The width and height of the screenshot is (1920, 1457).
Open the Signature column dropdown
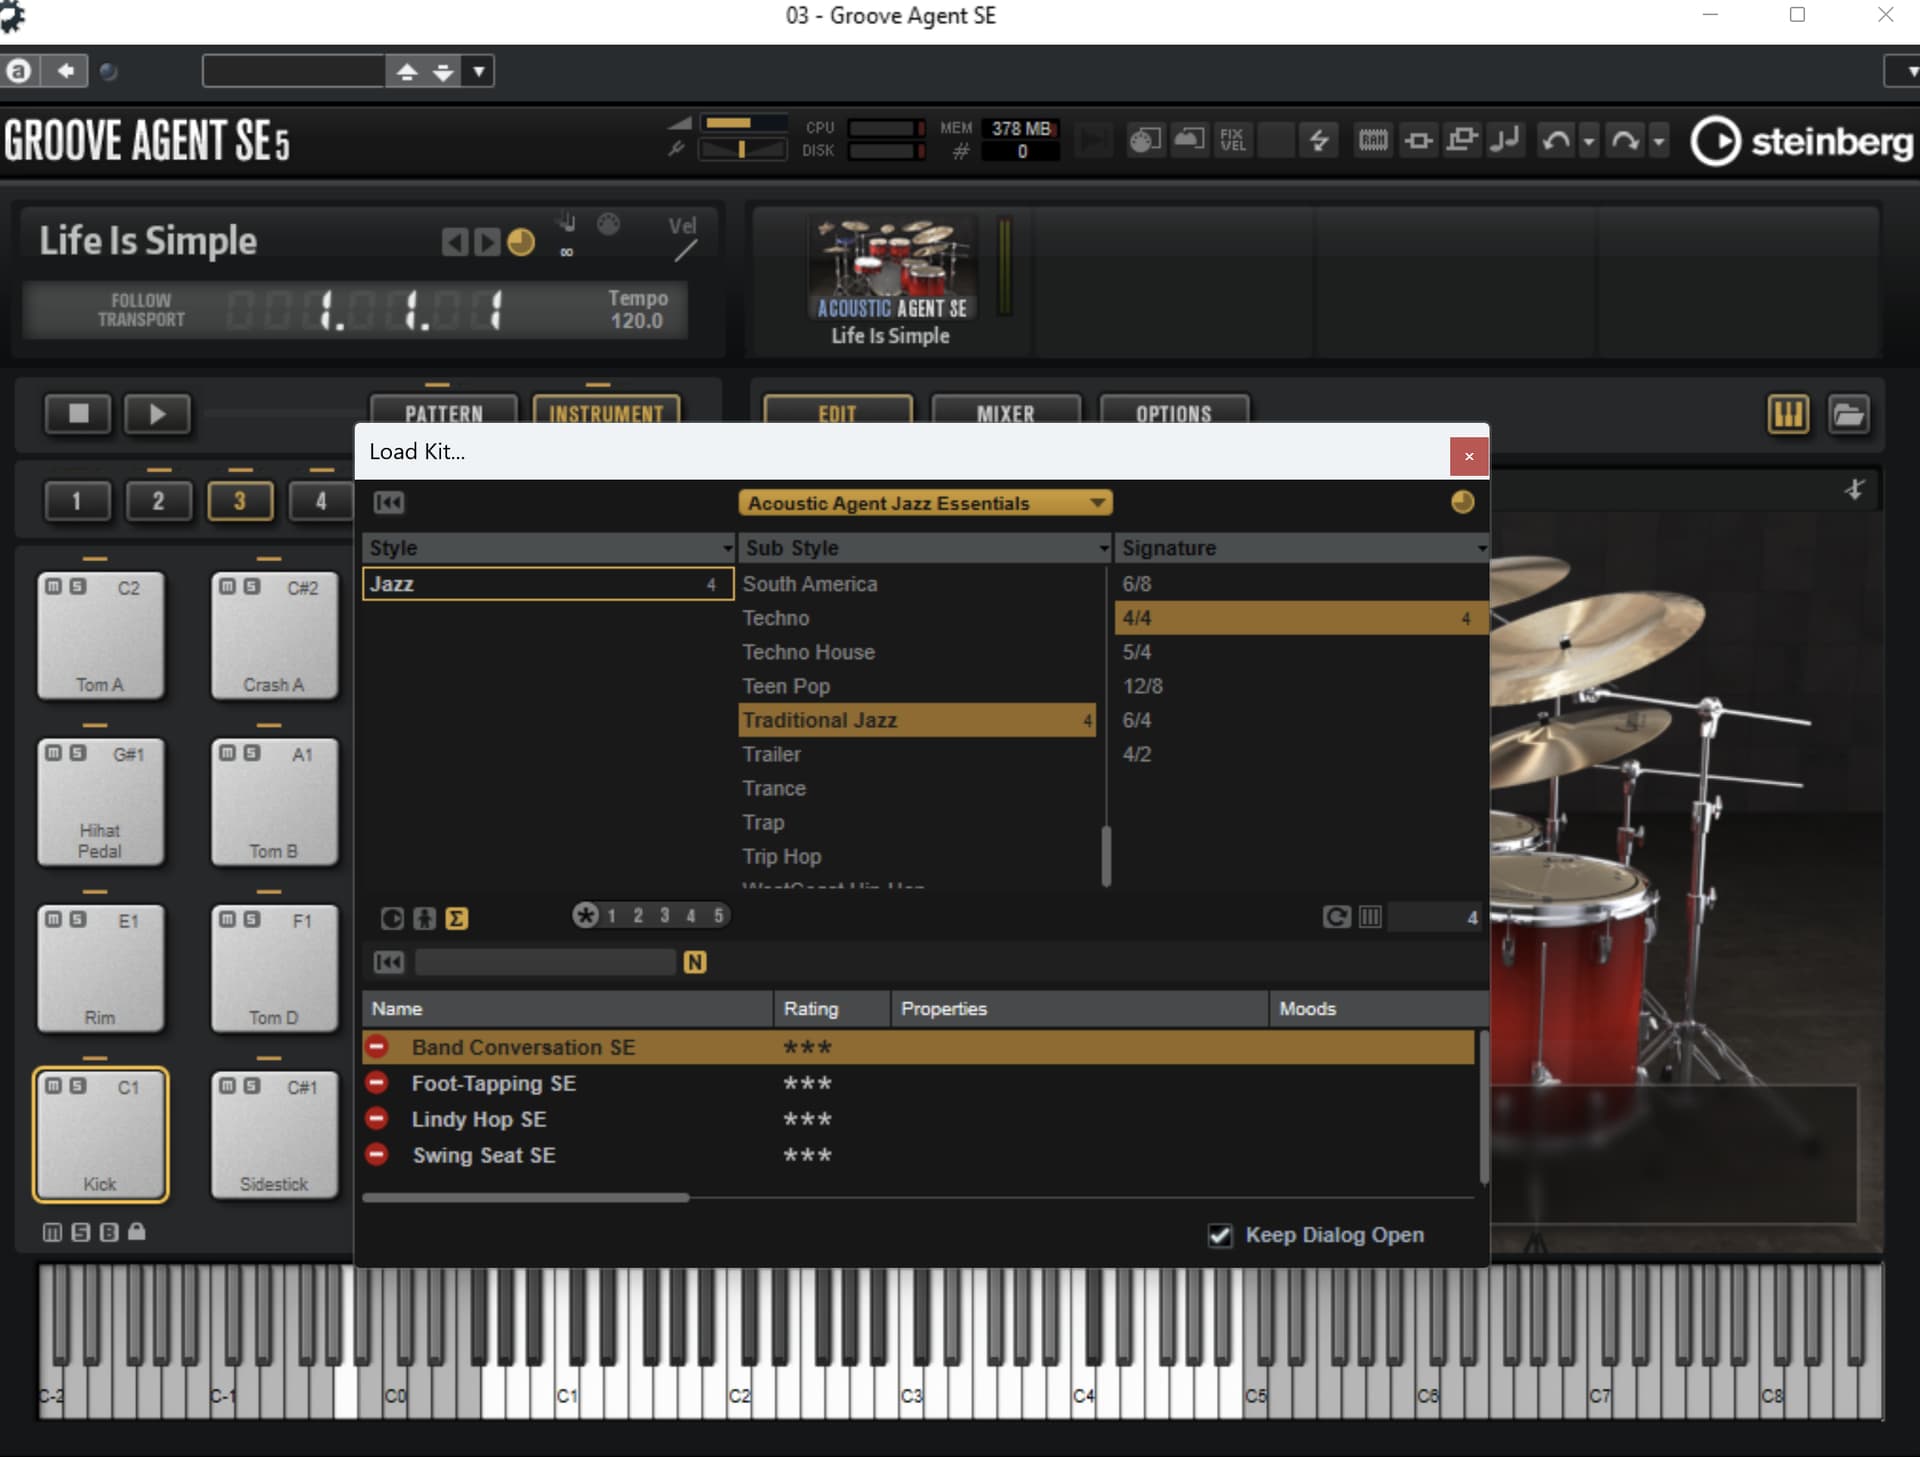coord(1481,548)
